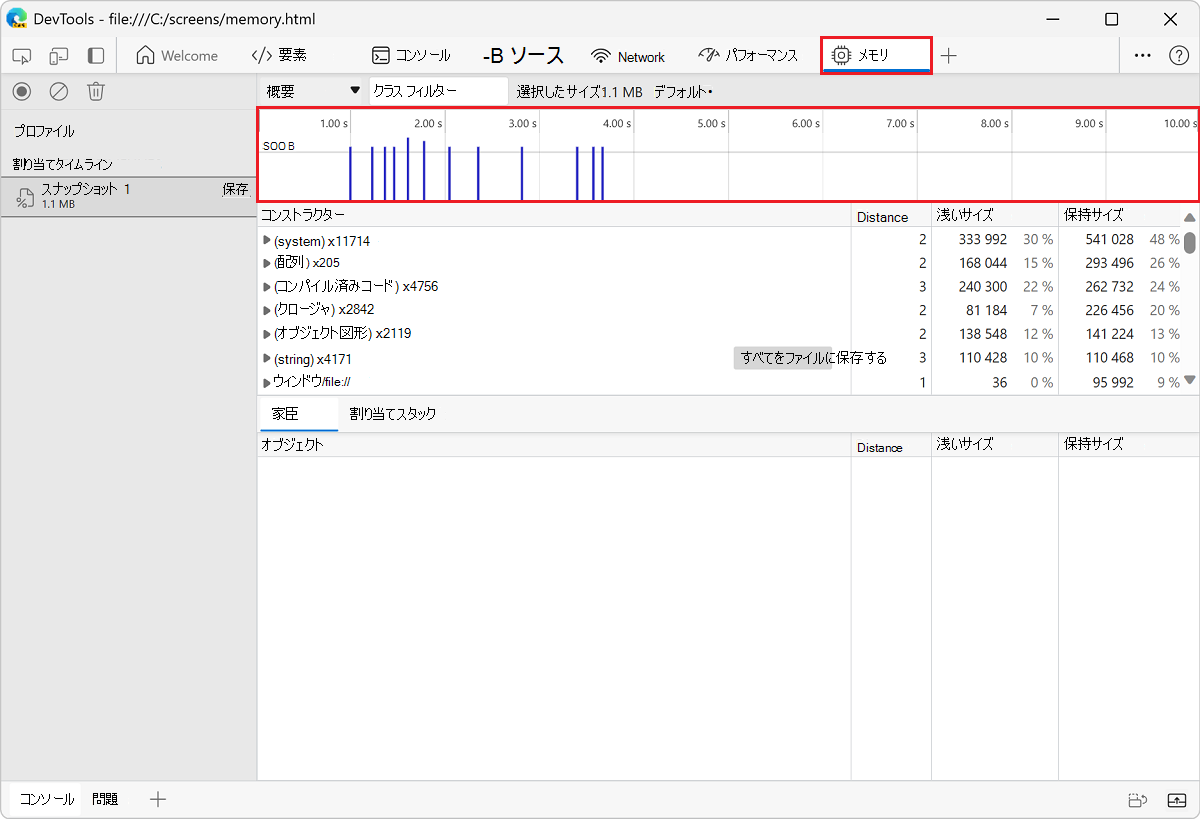The width and height of the screenshot is (1200, 819).
Task: Click the constructor table vertical scrollbar thumb
Action: [1190, 242]
